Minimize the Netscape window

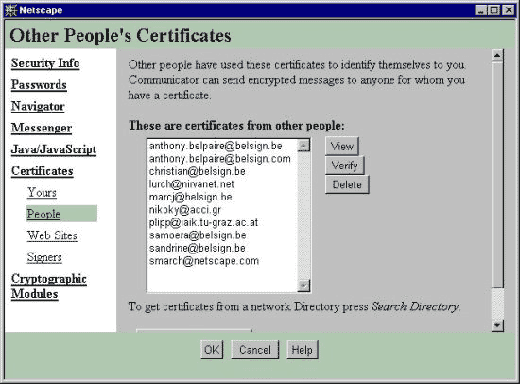click(481, 10)
